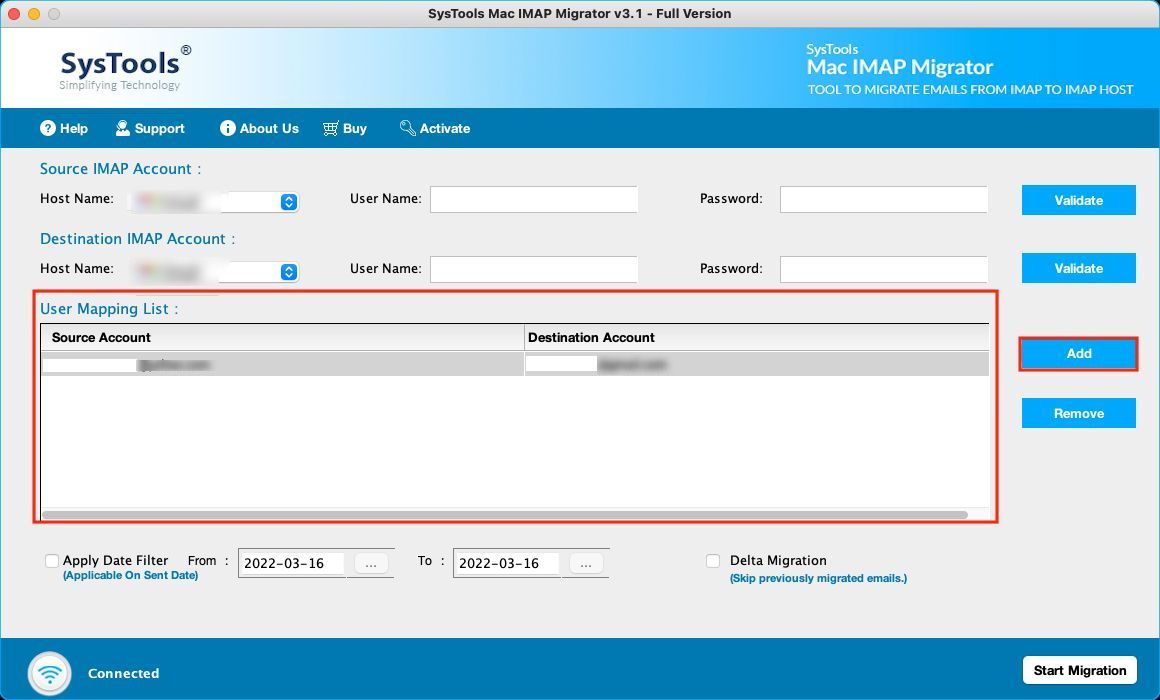The height and width of the screenshot is (700, 1160).
Task: Click the SysTools logo
Action: pyautogui.click(x=124, y=68)
